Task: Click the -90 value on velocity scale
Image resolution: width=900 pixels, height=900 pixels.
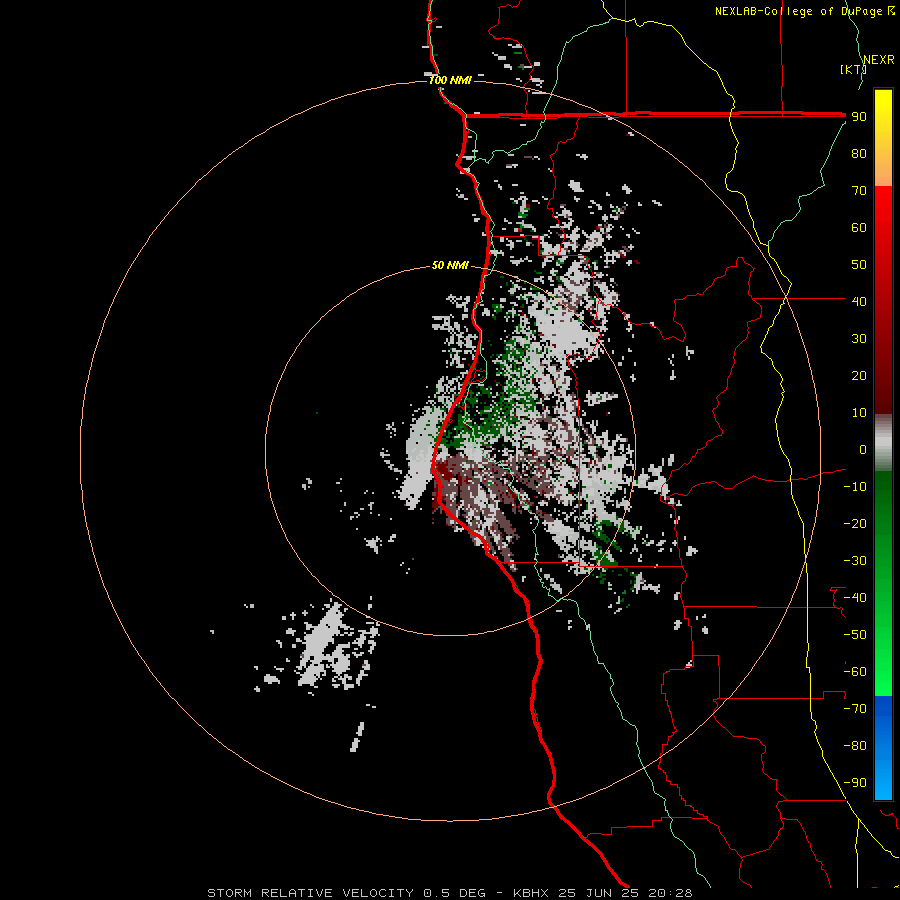Action: point(855,783)
